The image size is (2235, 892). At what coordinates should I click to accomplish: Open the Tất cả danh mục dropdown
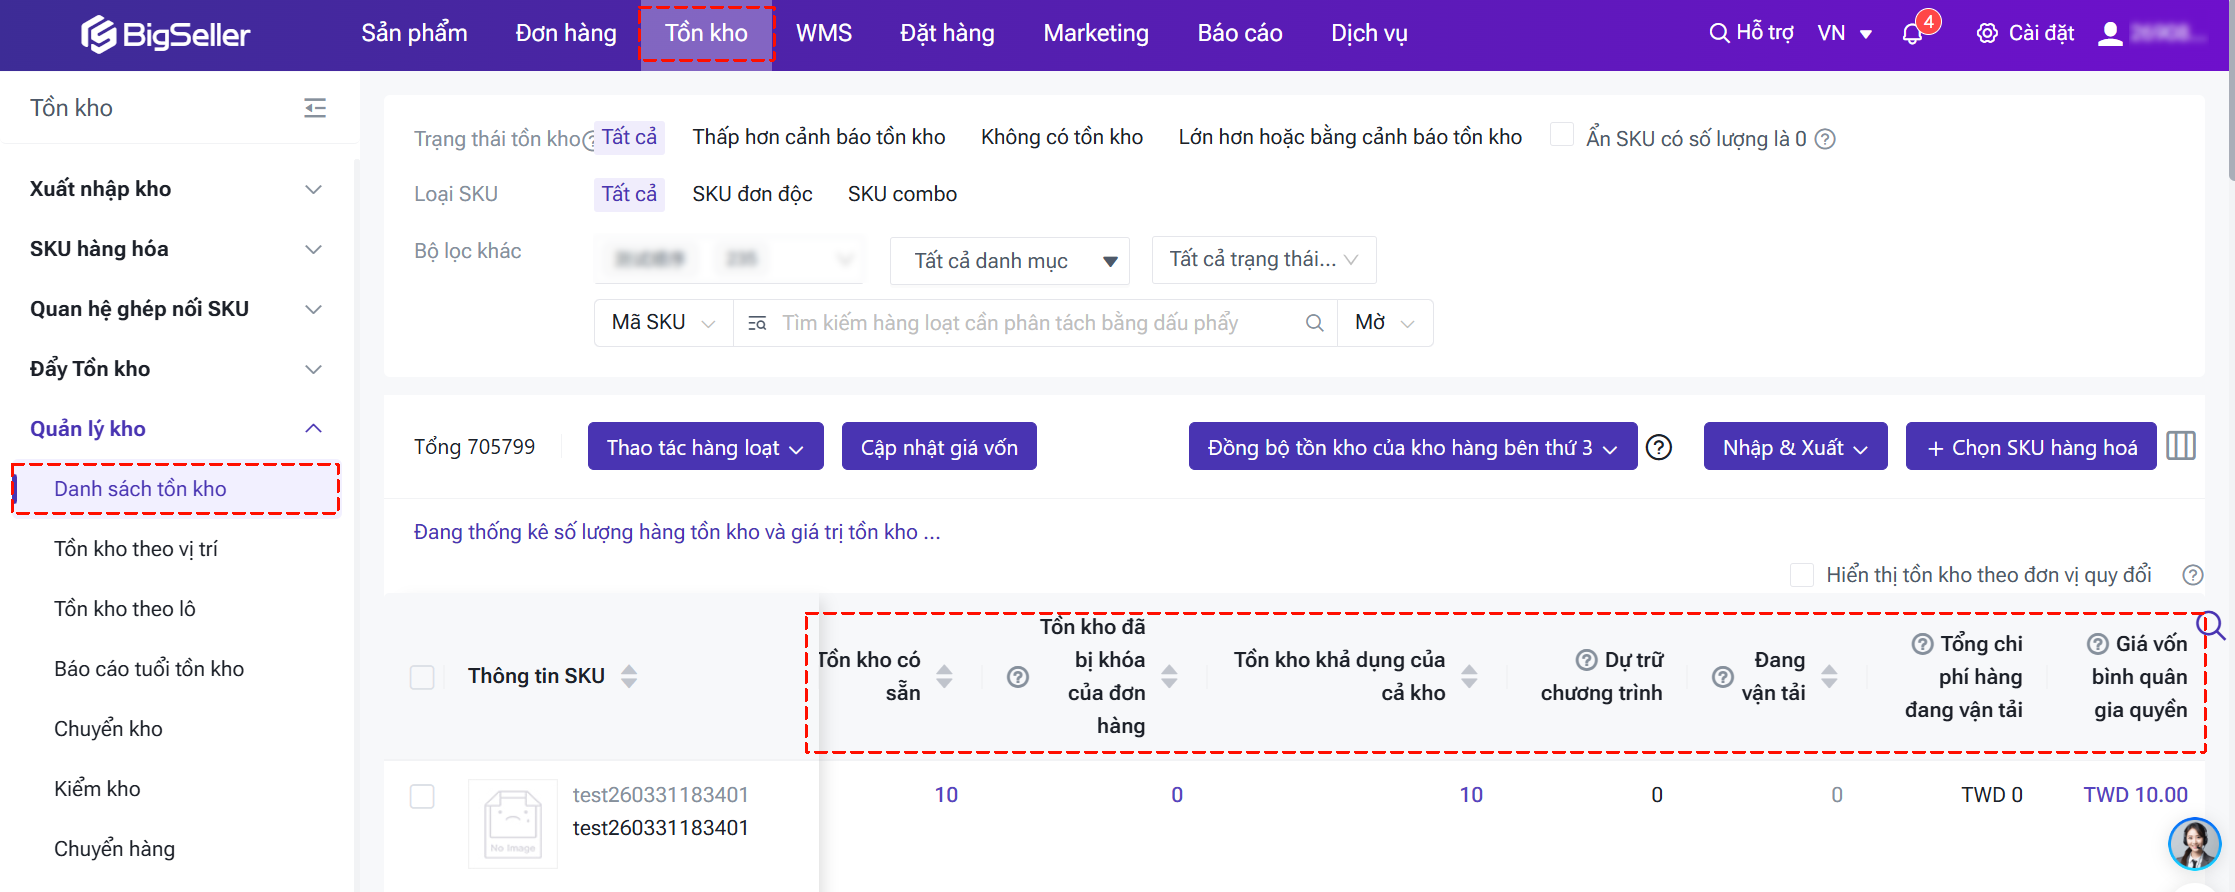click(1009, 261)
